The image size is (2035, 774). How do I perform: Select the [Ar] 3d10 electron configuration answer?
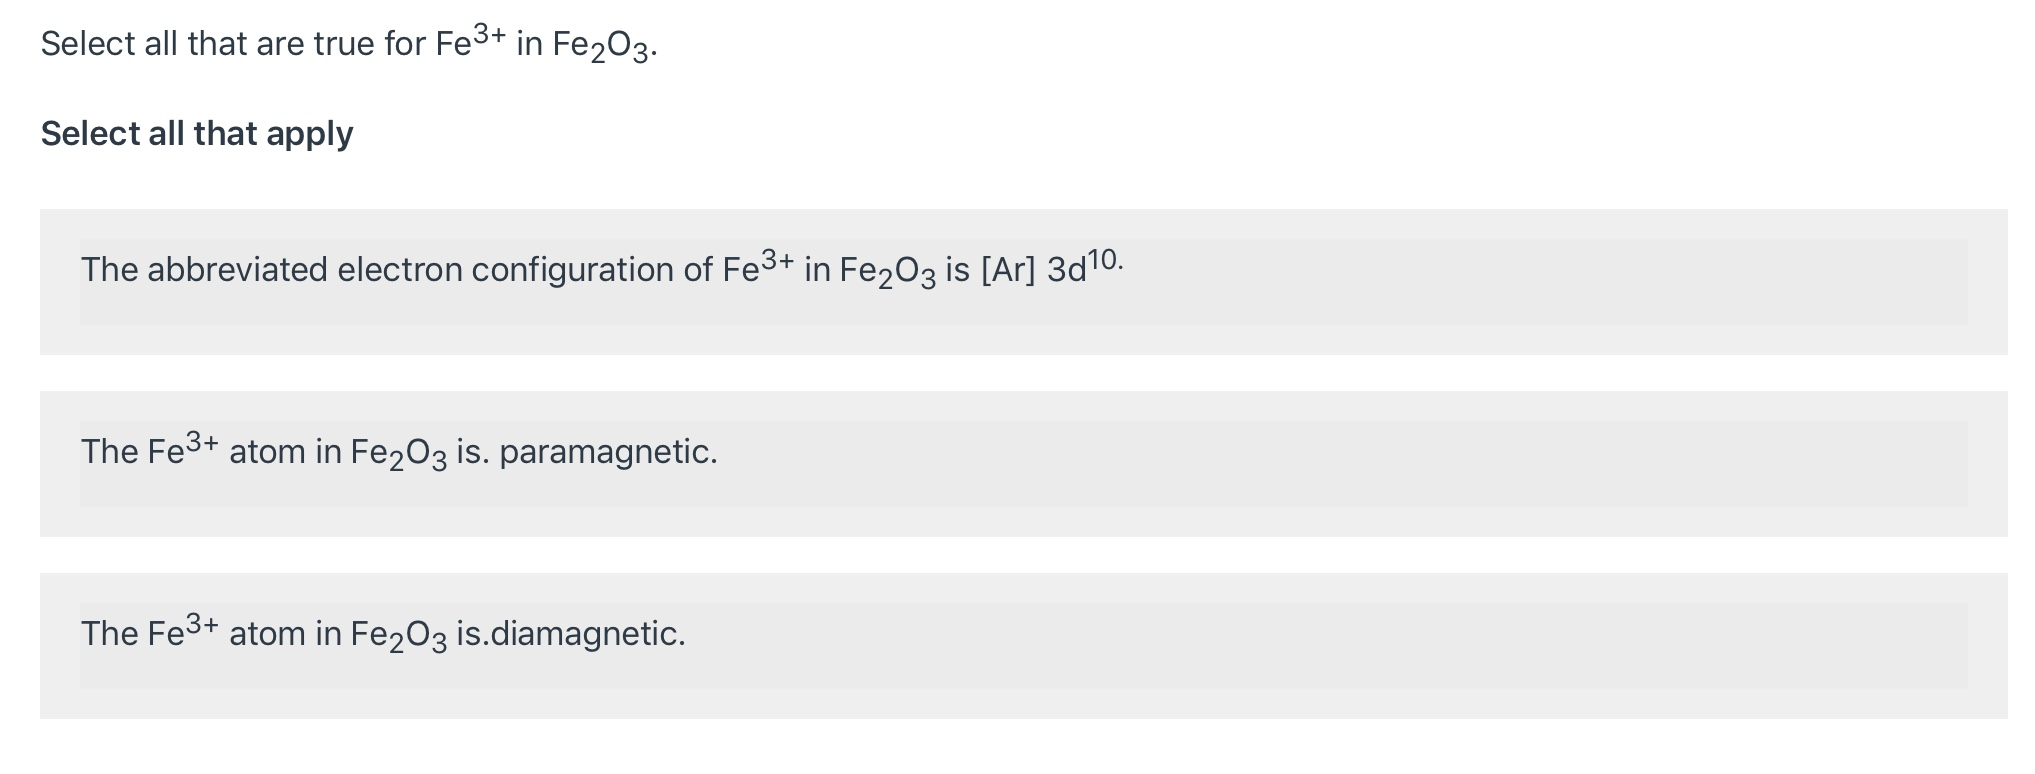pos(1023,282)
